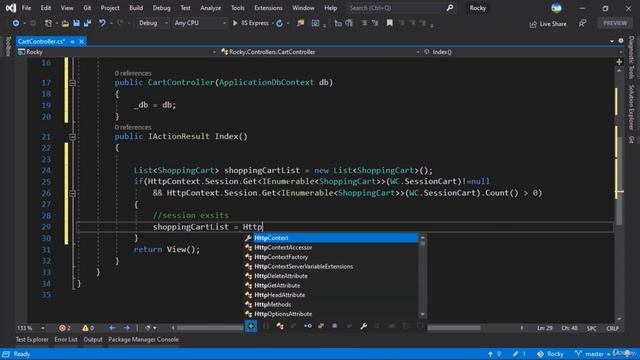Click the PREVIEW button

click(x=615, y=23)
